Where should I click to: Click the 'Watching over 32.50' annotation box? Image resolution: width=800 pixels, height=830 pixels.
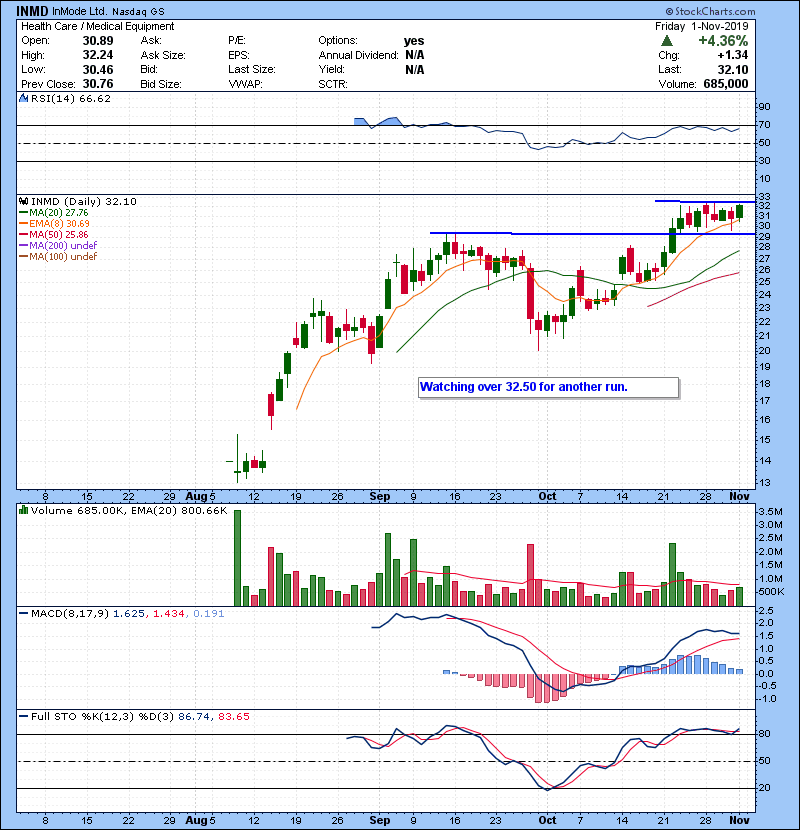tap(548, 387)
